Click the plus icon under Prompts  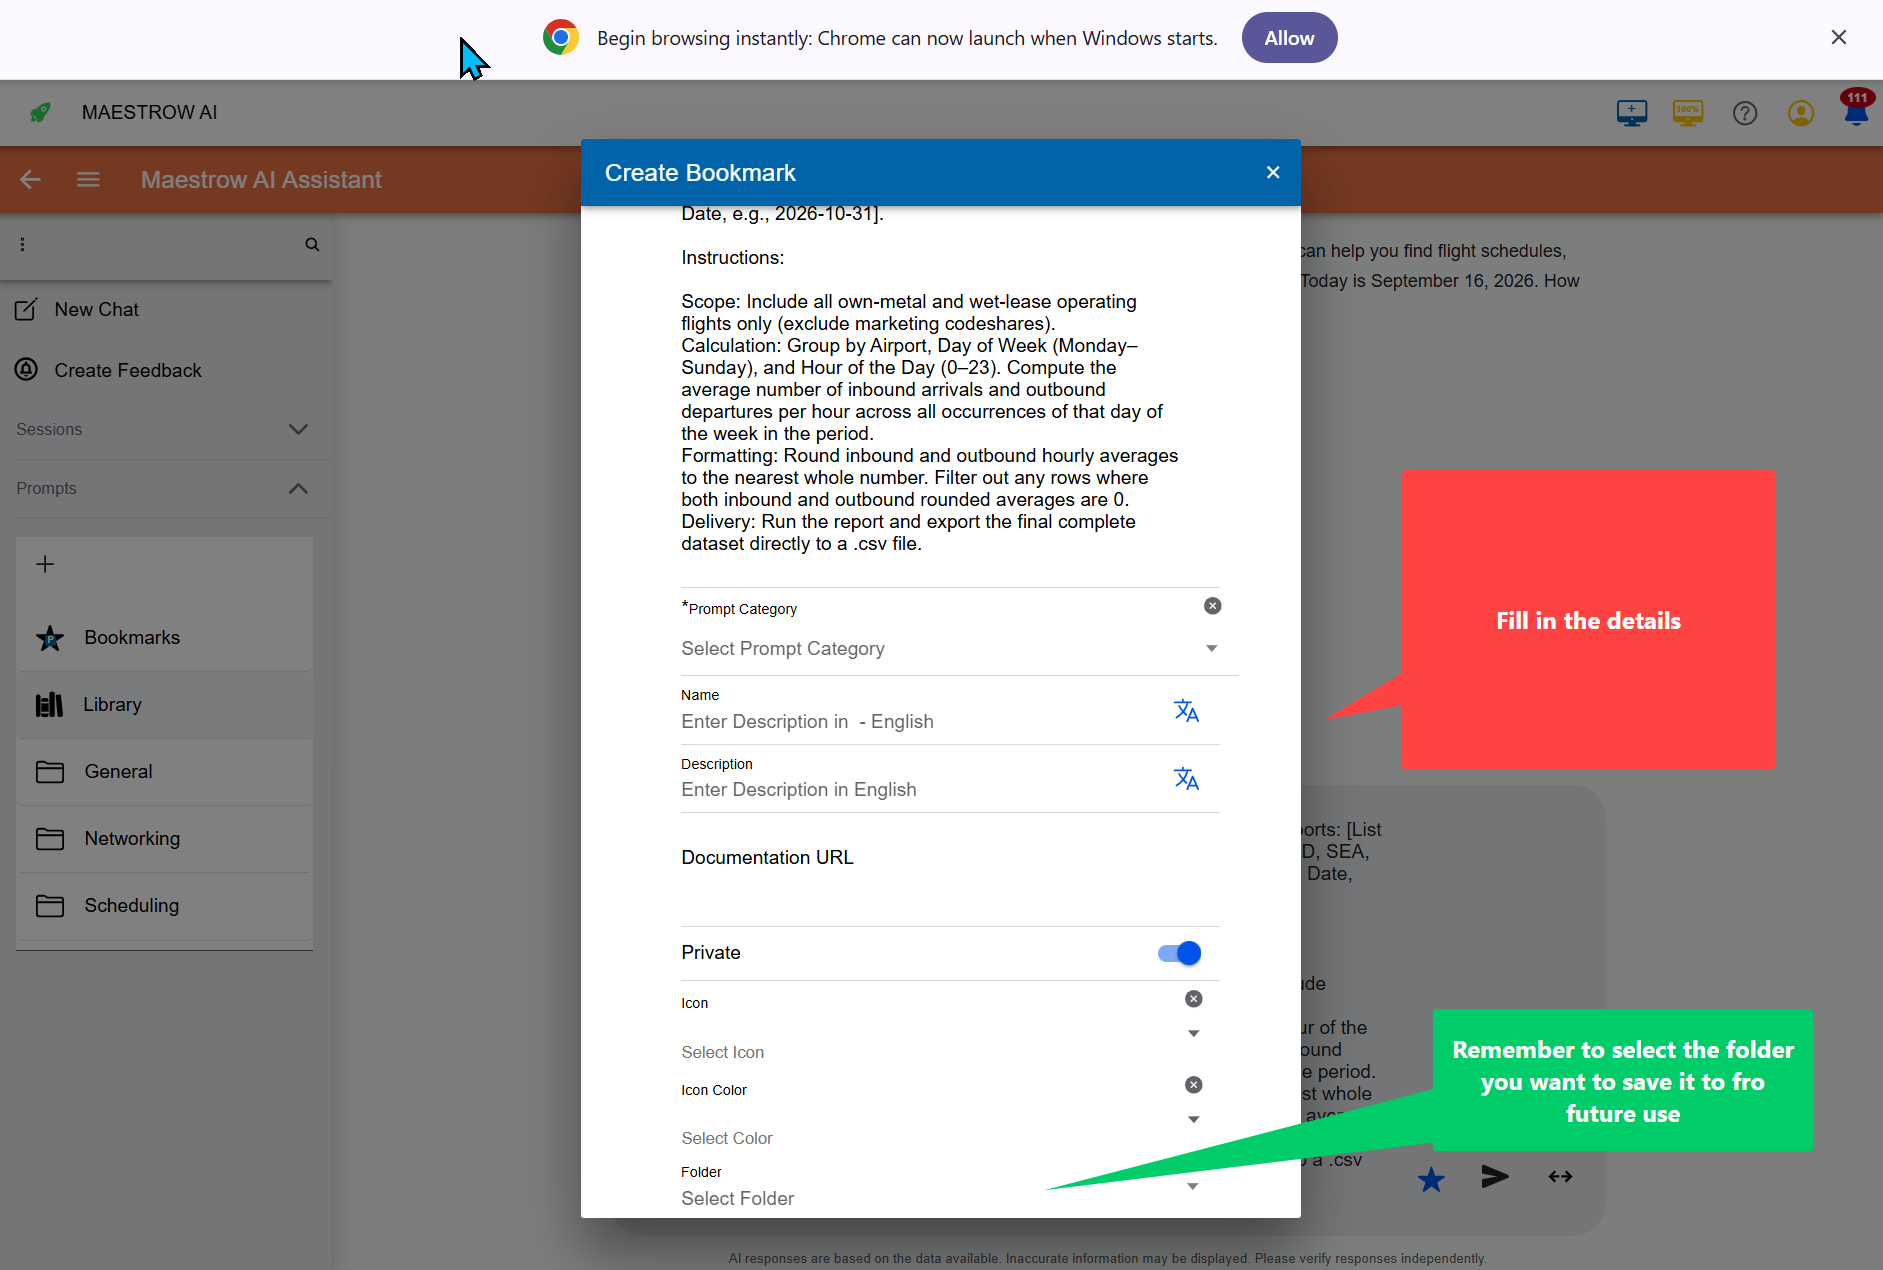tap(45, 564)
